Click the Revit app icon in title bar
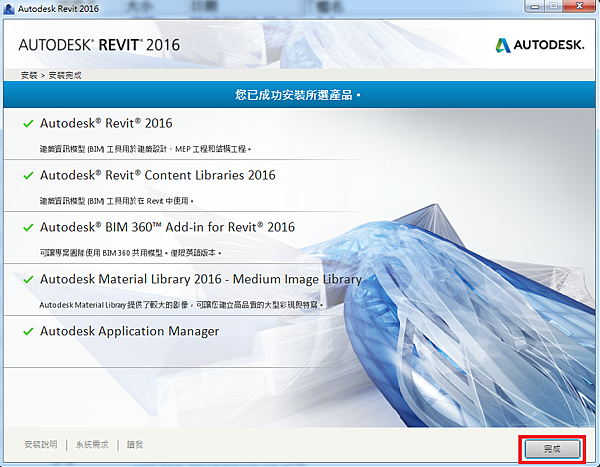 click(x=9, y=8)
